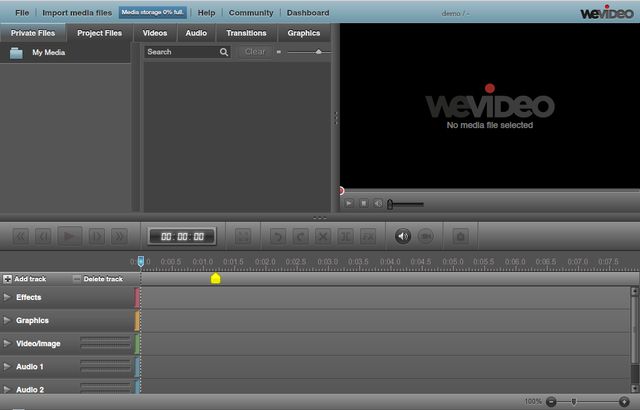The image size is (640, 410).
Task: Click the Audio 1 track volume bar
Action: 105,366
